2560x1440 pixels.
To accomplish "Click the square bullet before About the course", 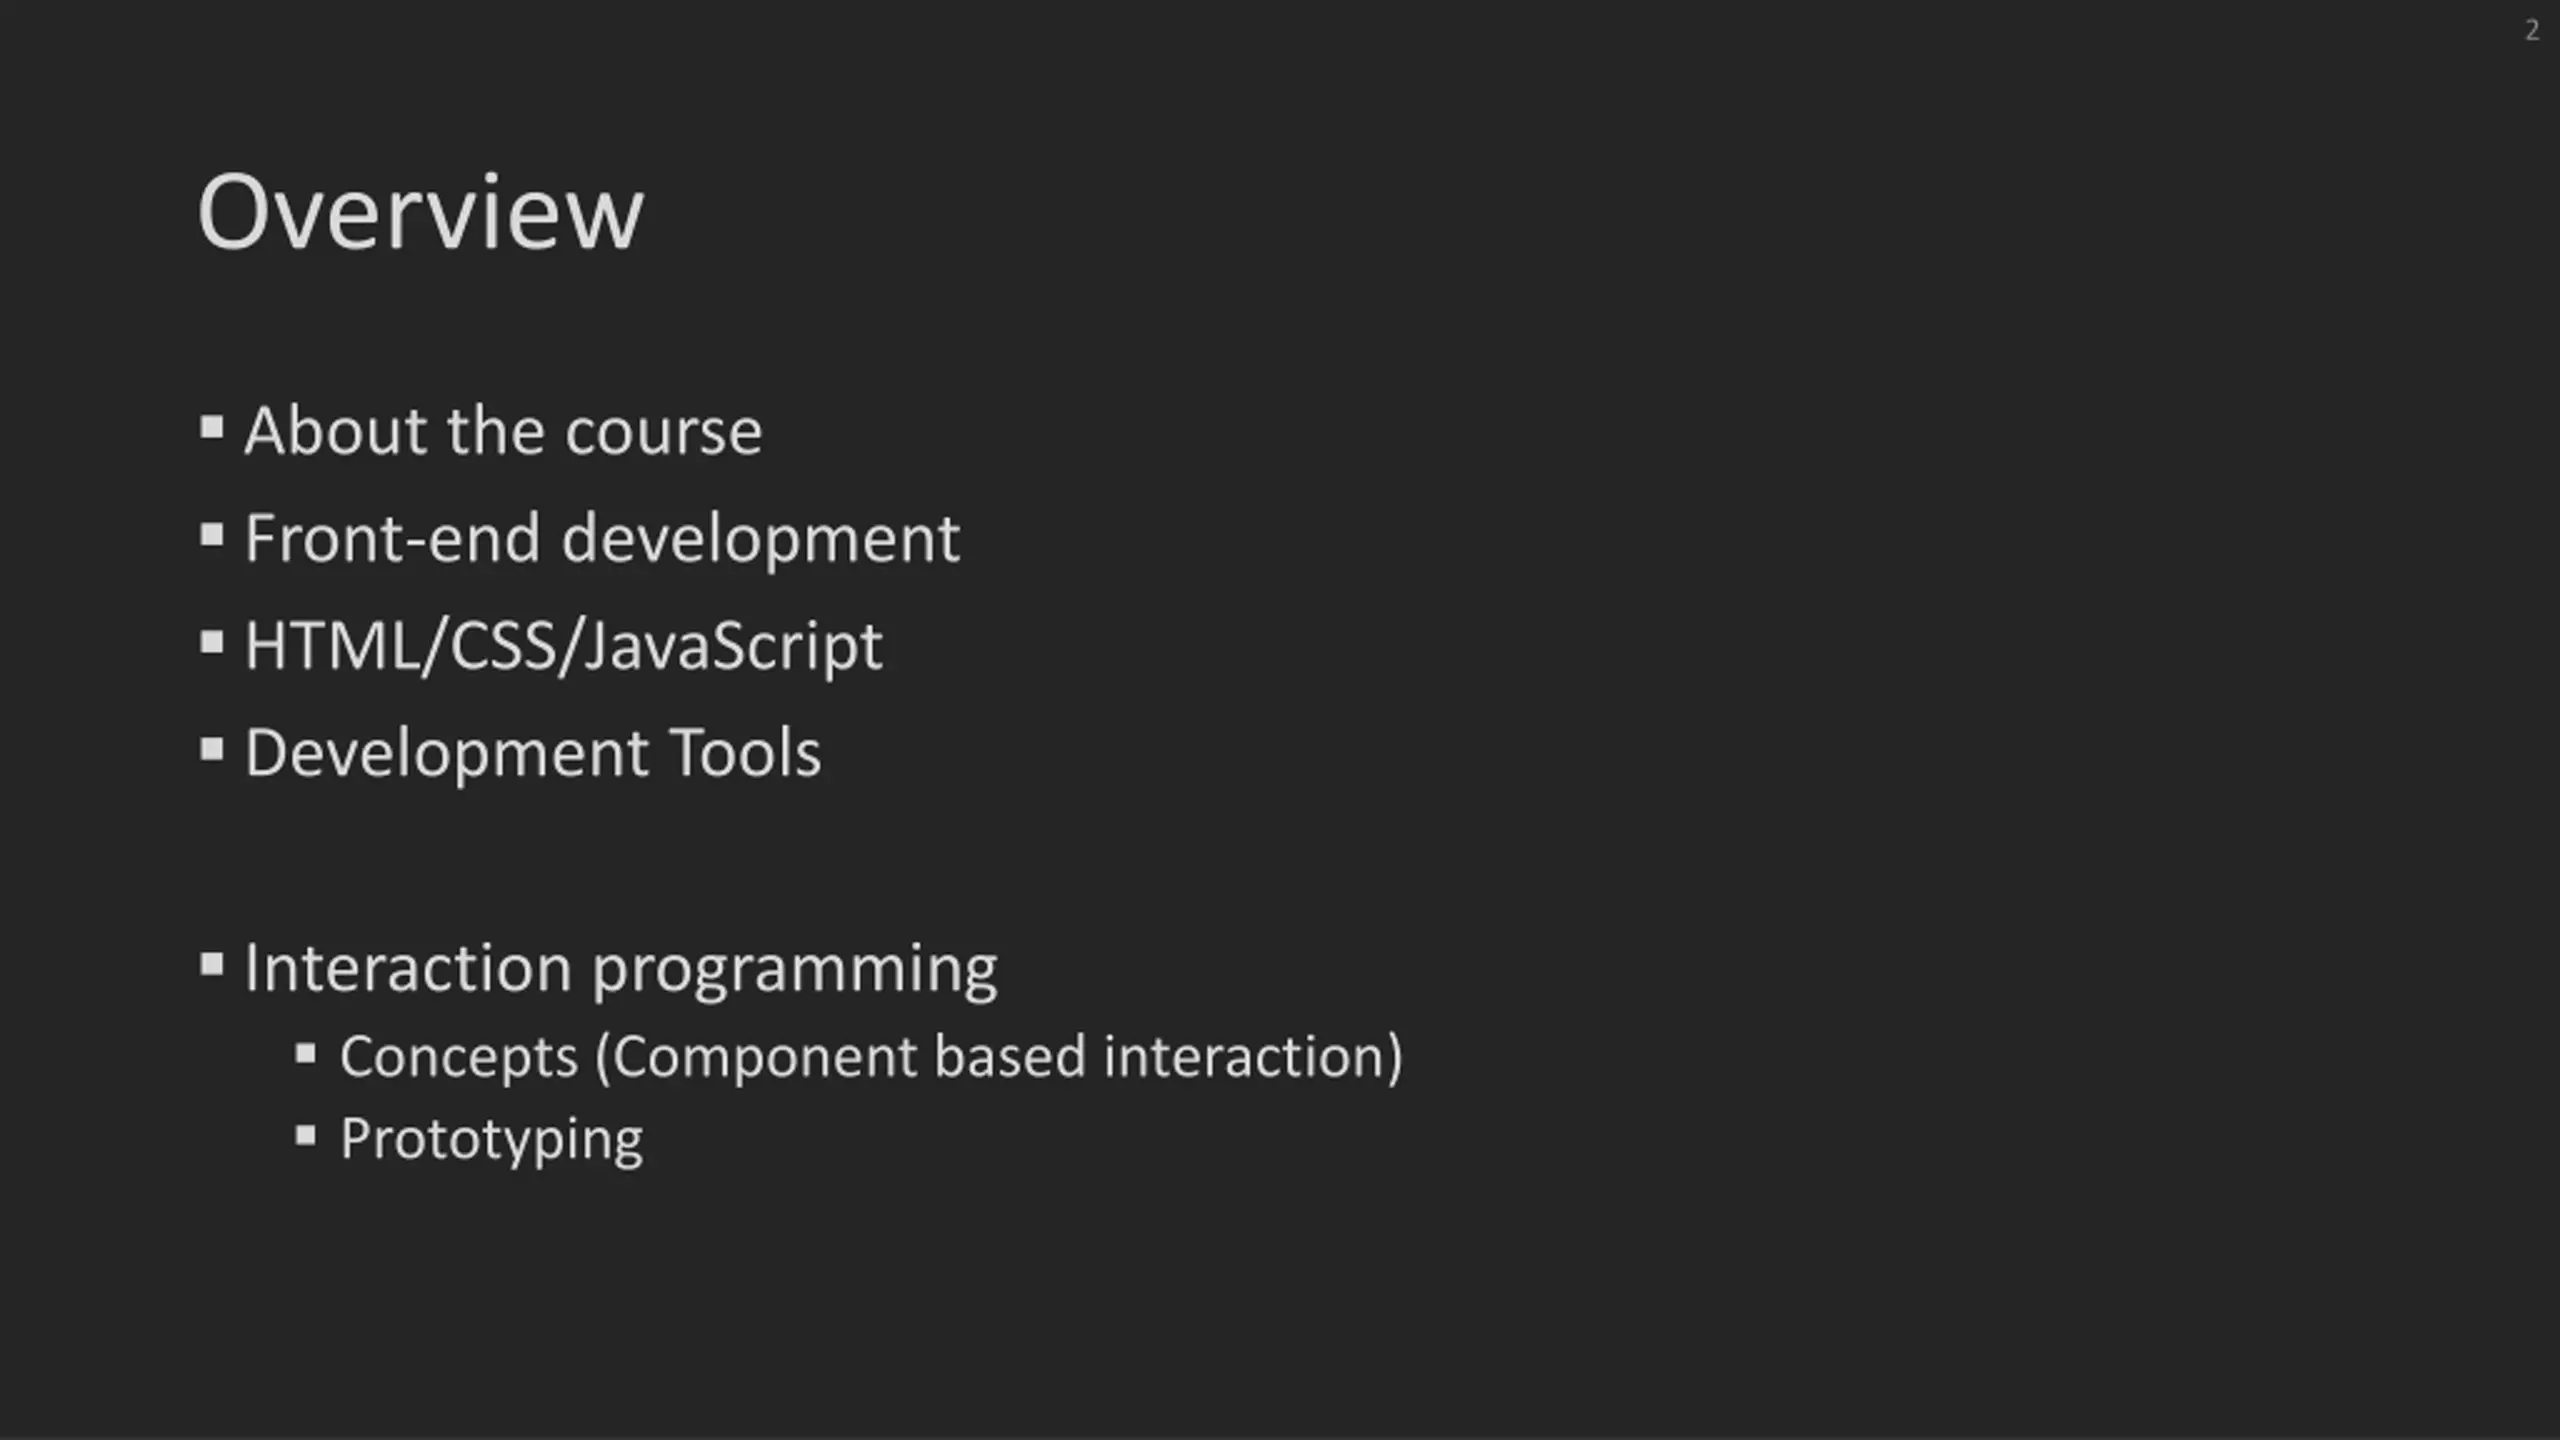I will [x=211, y=428].
